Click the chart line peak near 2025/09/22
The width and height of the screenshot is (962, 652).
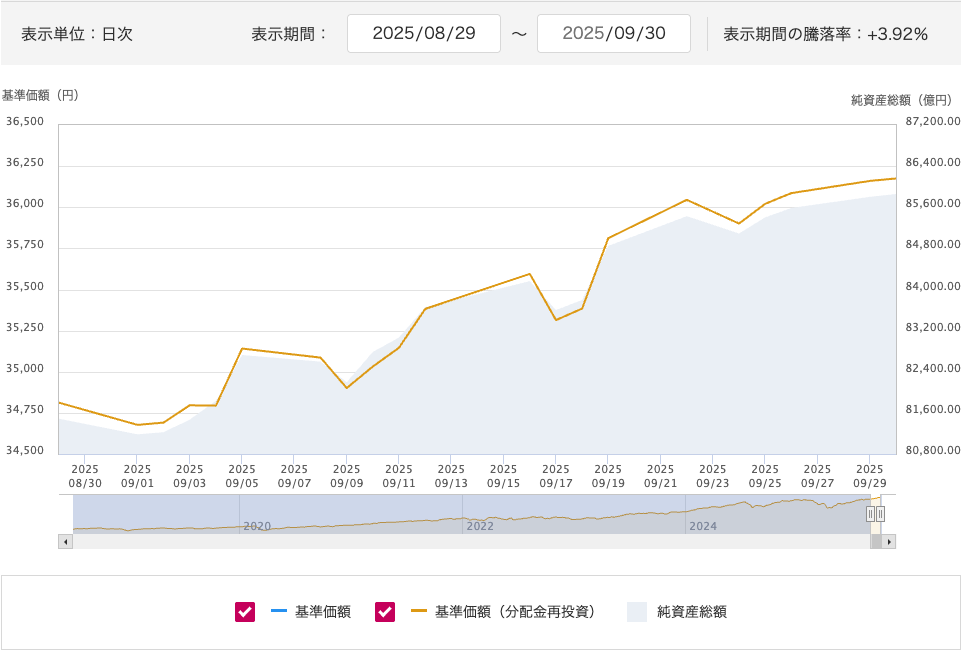tap(687, 199)
